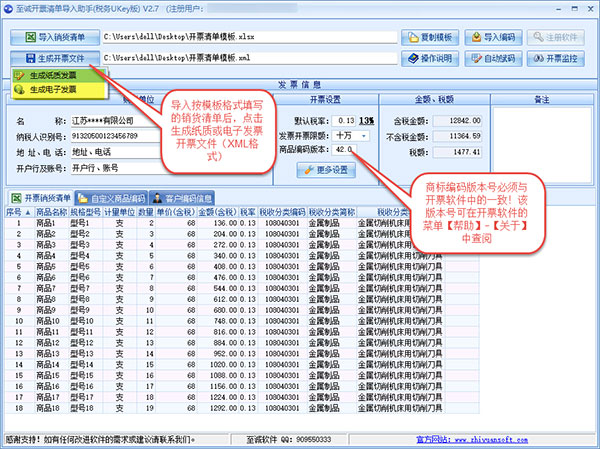
Task: Select 生成纸质发票 from the menu
Action: (53, 76)
